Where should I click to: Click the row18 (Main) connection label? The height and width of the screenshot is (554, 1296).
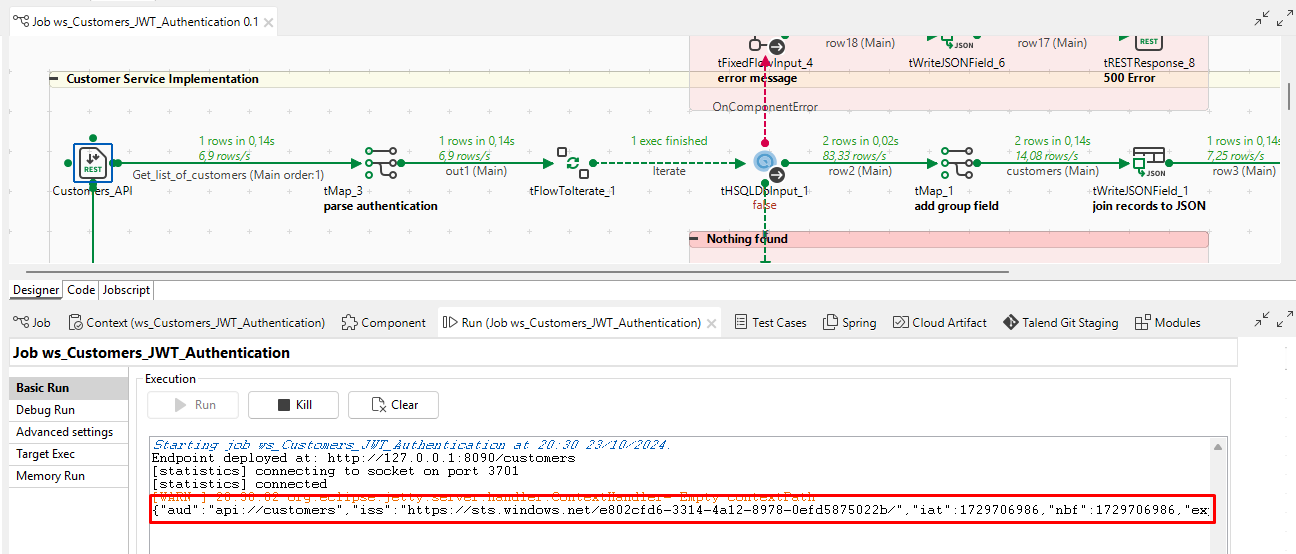point(860,43)
